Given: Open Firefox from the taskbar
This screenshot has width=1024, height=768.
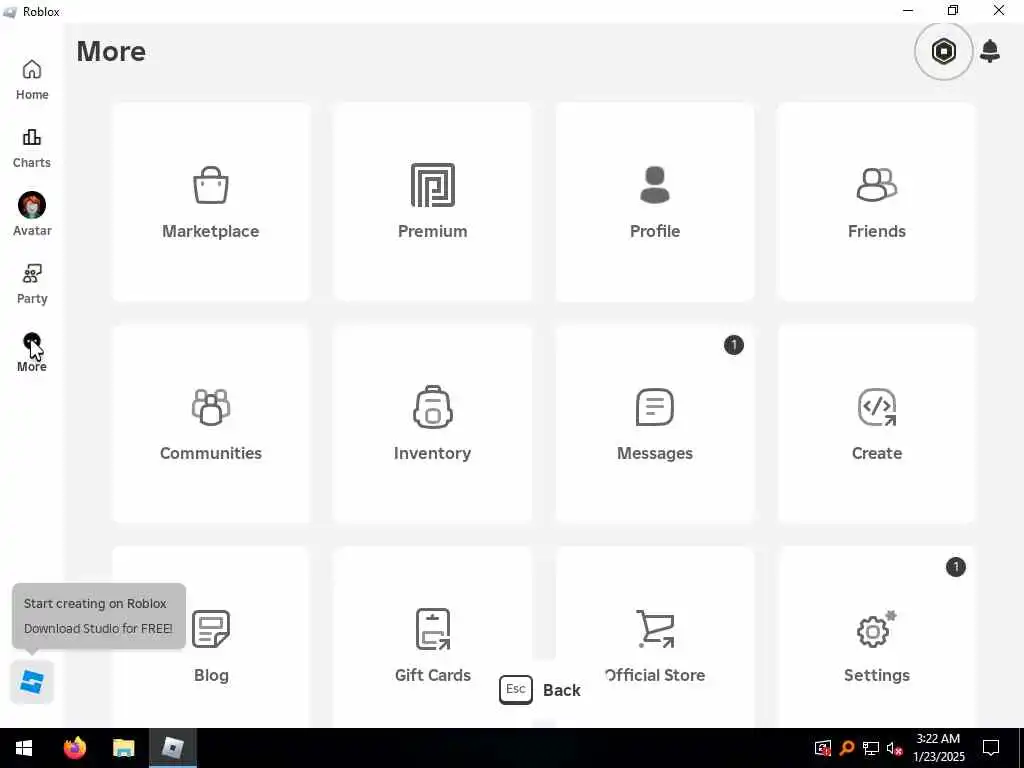Looking at the screenshot, I should [x=74, y=748].
